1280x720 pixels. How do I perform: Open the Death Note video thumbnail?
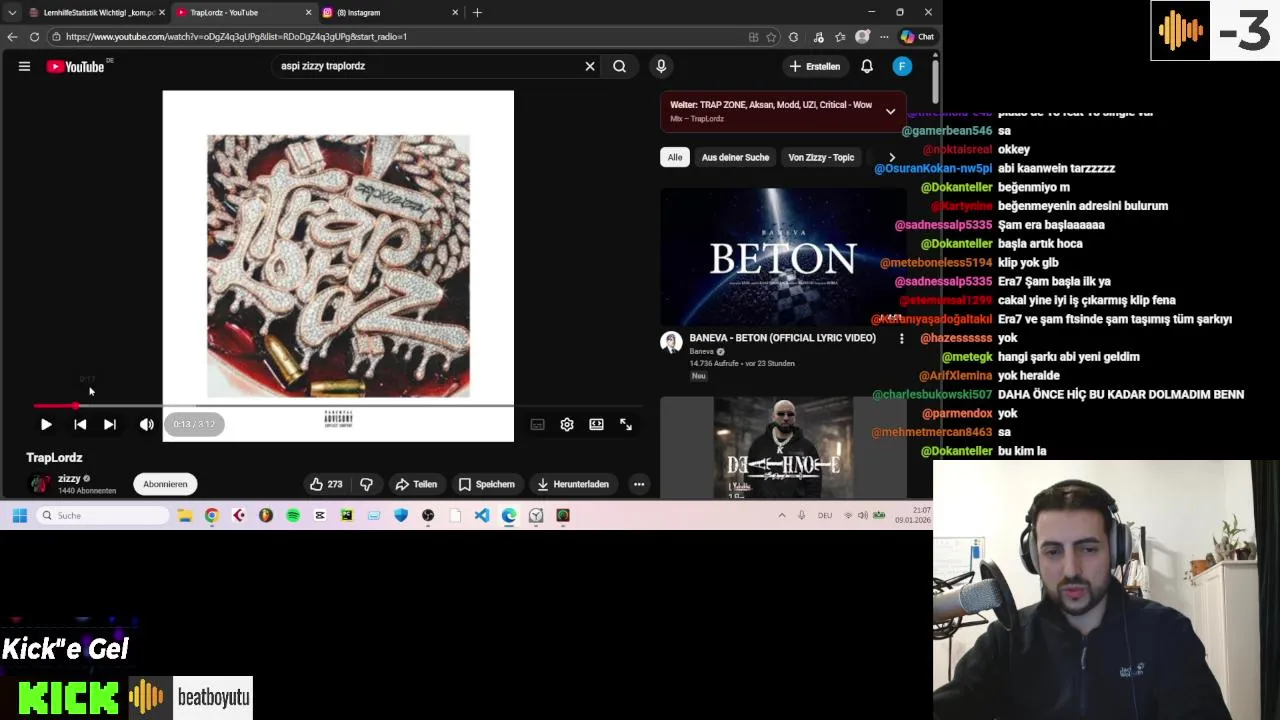(x=783, y=447)
